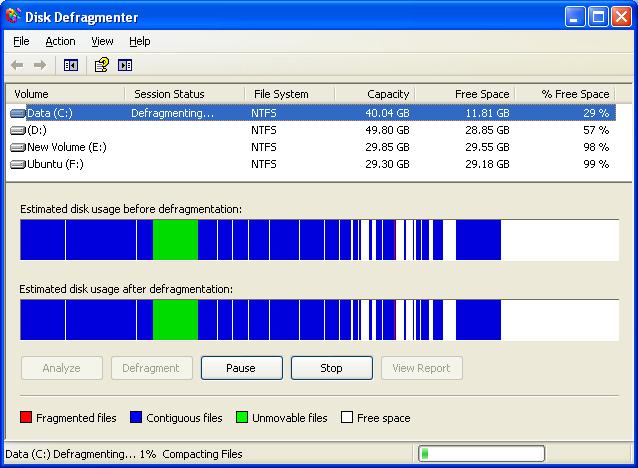Toggle the console tree show/hide icon
The width and height of the screenshot is (638, 468).
click(x=71, y=65)
